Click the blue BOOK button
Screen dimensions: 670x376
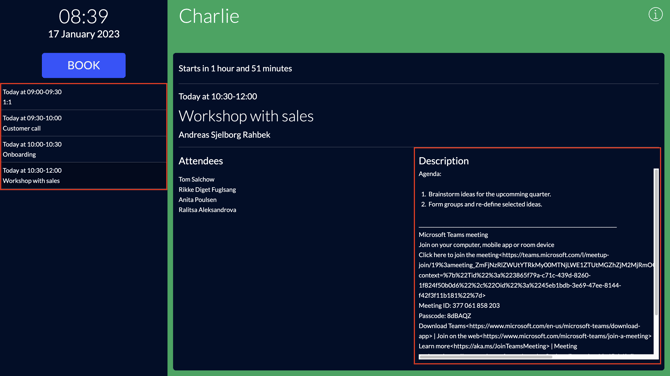click(84, 65)
